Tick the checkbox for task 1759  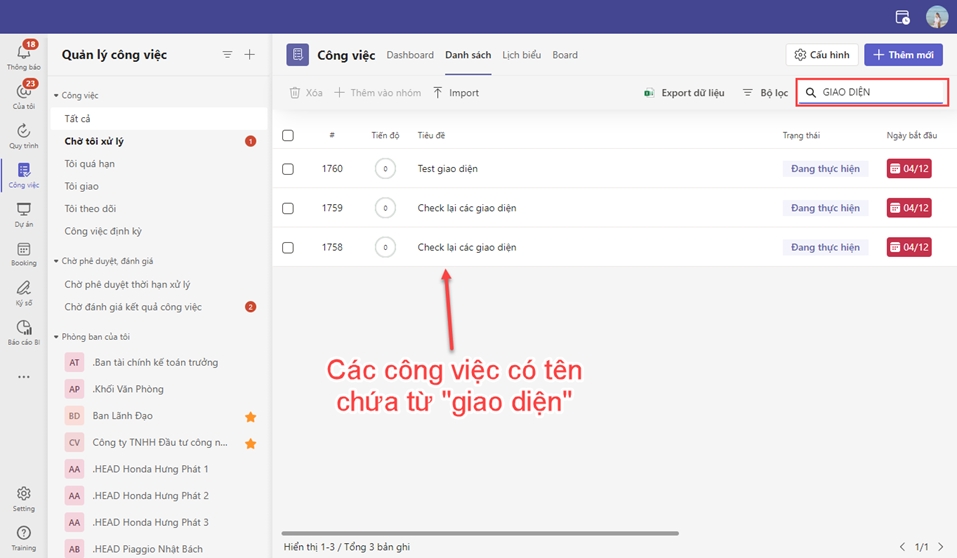coord(288,208)
